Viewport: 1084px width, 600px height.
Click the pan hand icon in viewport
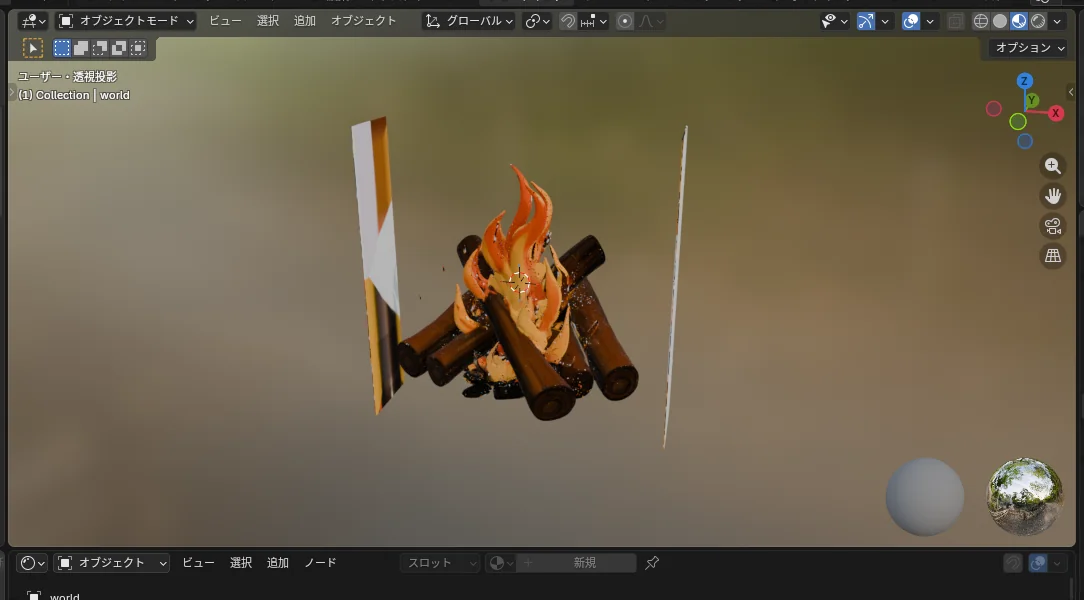(x=1052, y=196)
